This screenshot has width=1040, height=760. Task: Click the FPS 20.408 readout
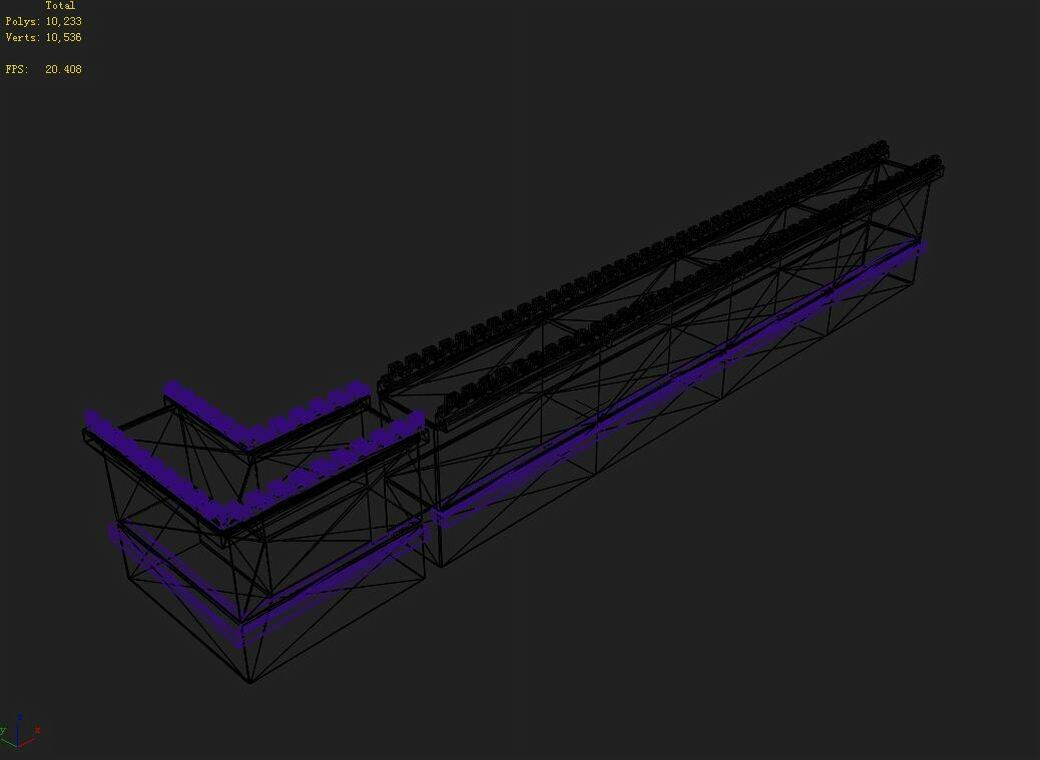point(43,69)
